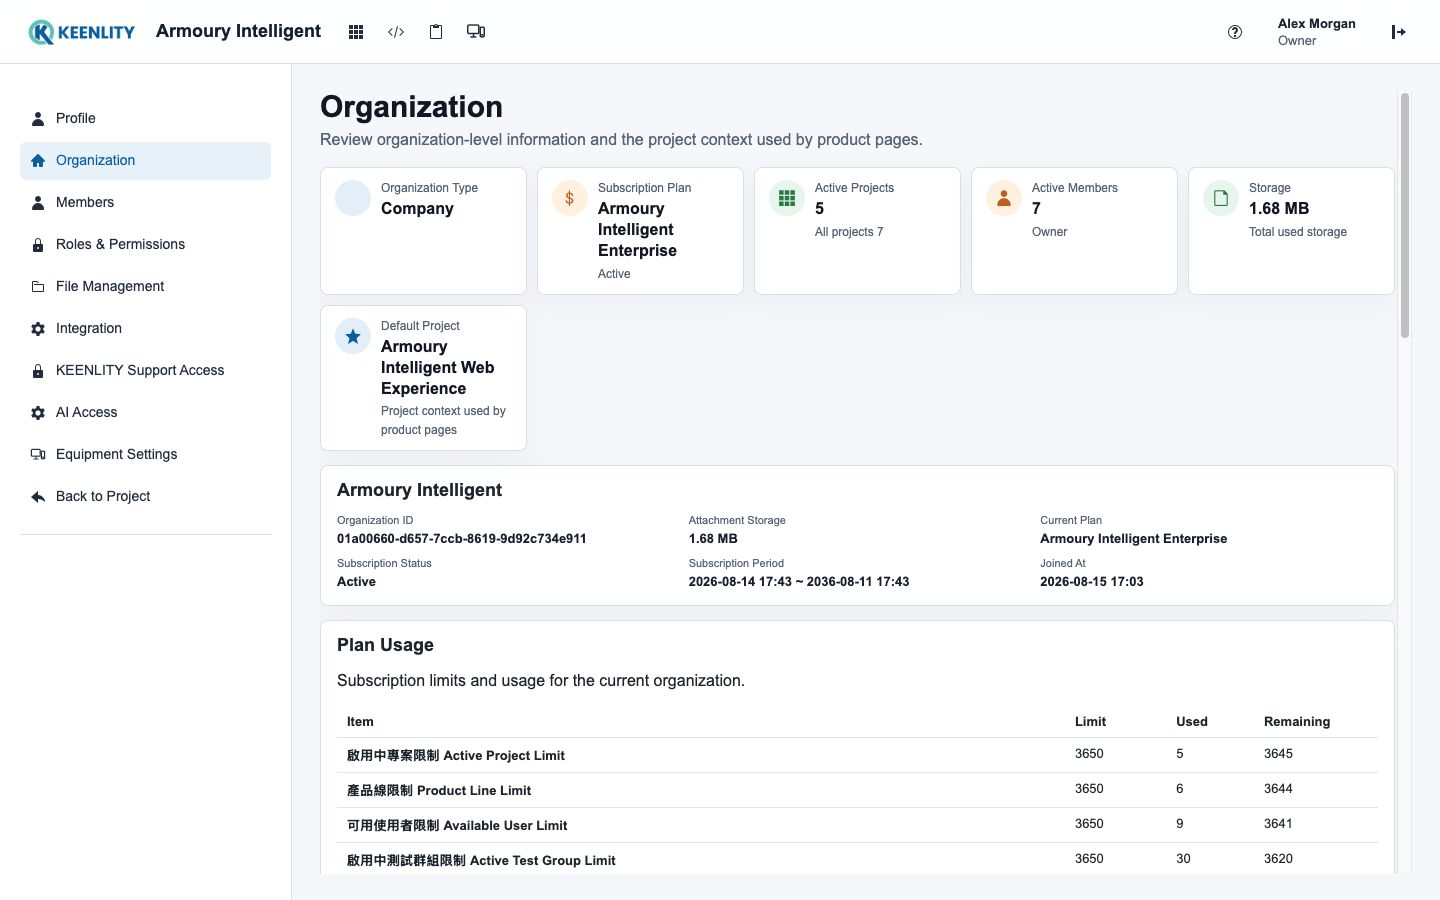Open Equipment Settings

(x=145, y=455)
